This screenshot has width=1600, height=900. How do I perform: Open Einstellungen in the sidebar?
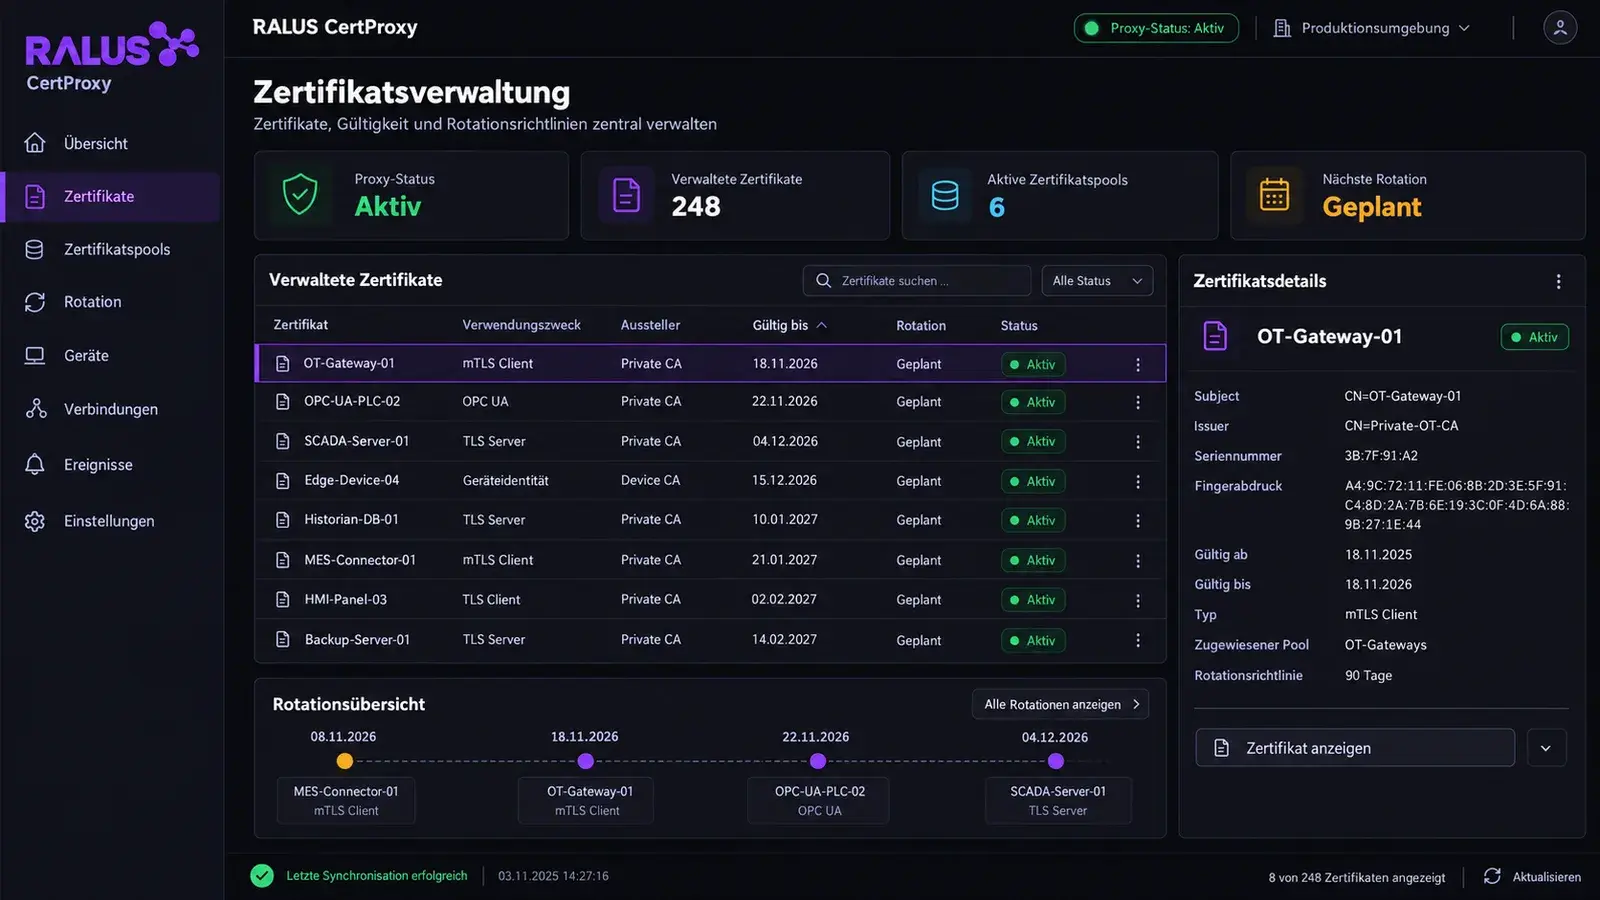(111, 521)
